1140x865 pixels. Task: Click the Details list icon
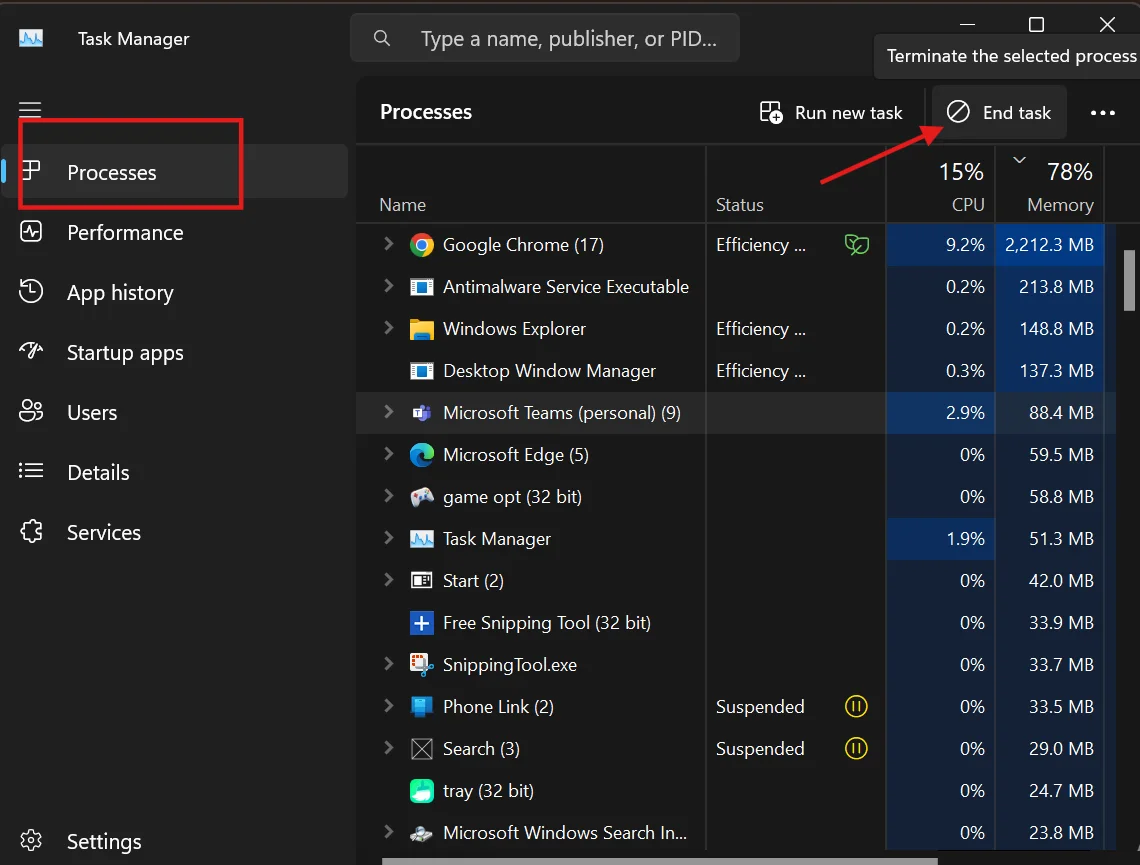[31, 471]
